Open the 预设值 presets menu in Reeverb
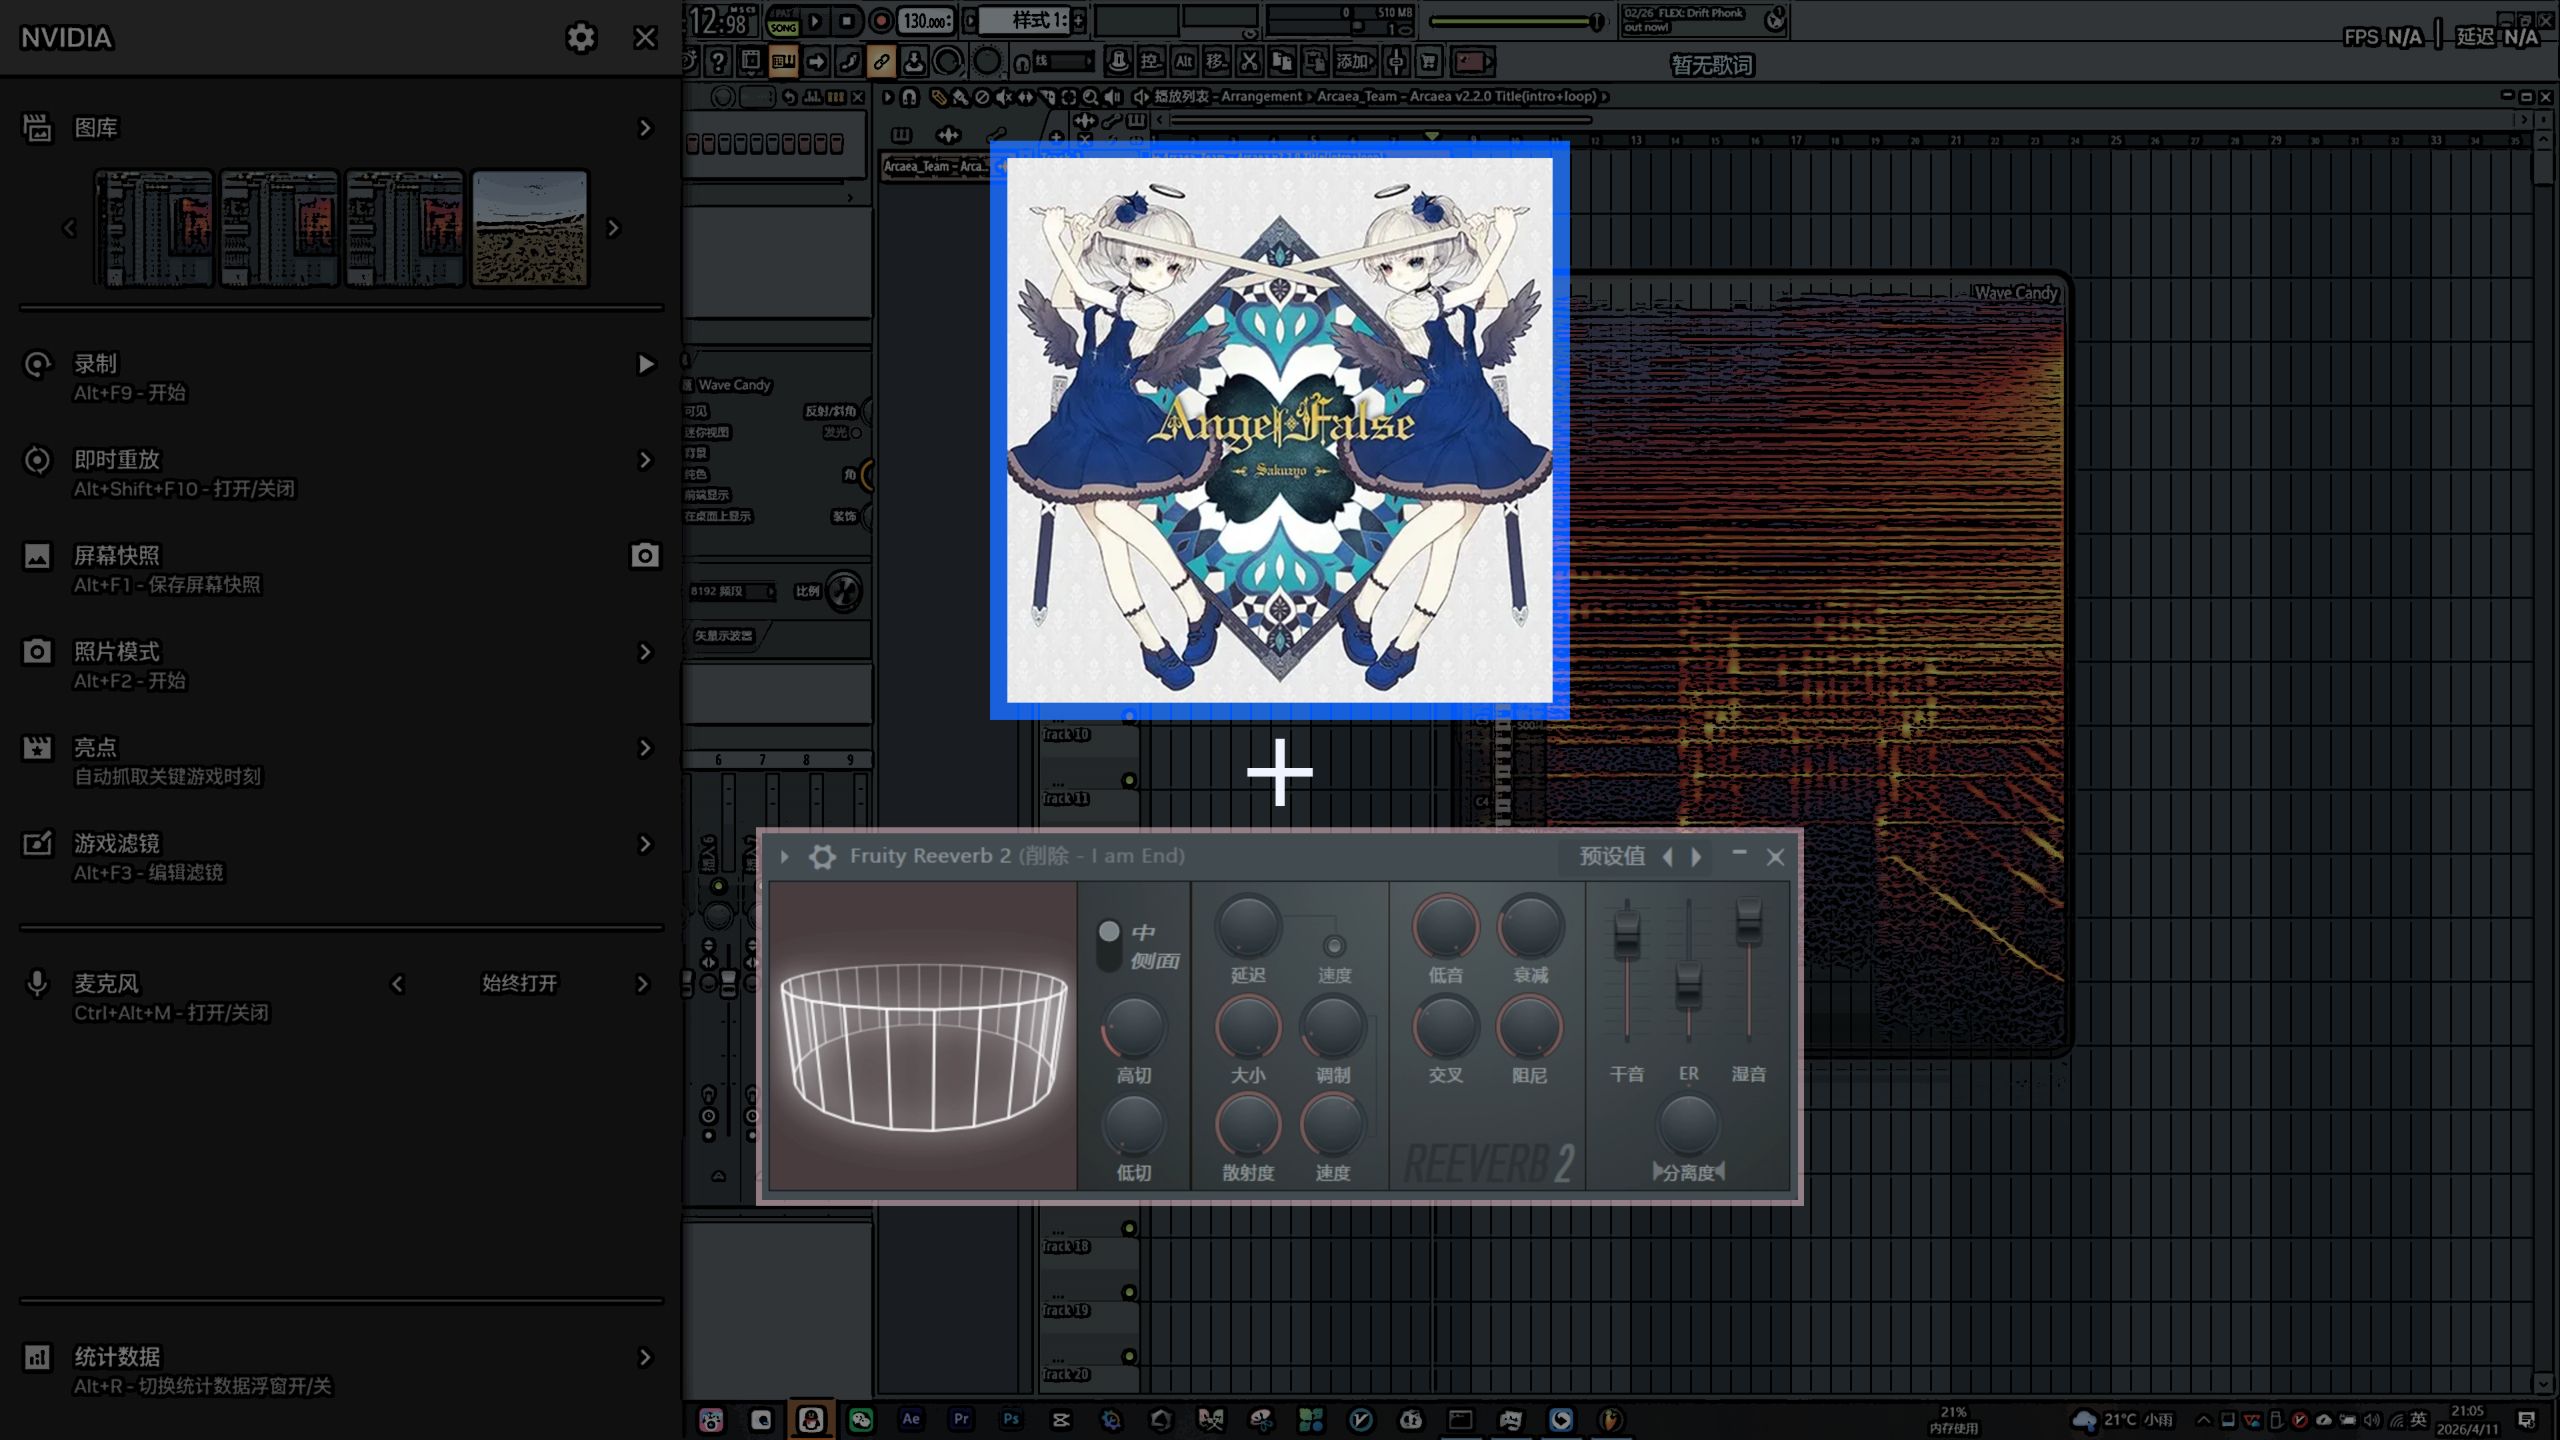Viewport: 2560px width, 1440px height. (1612, 856)
